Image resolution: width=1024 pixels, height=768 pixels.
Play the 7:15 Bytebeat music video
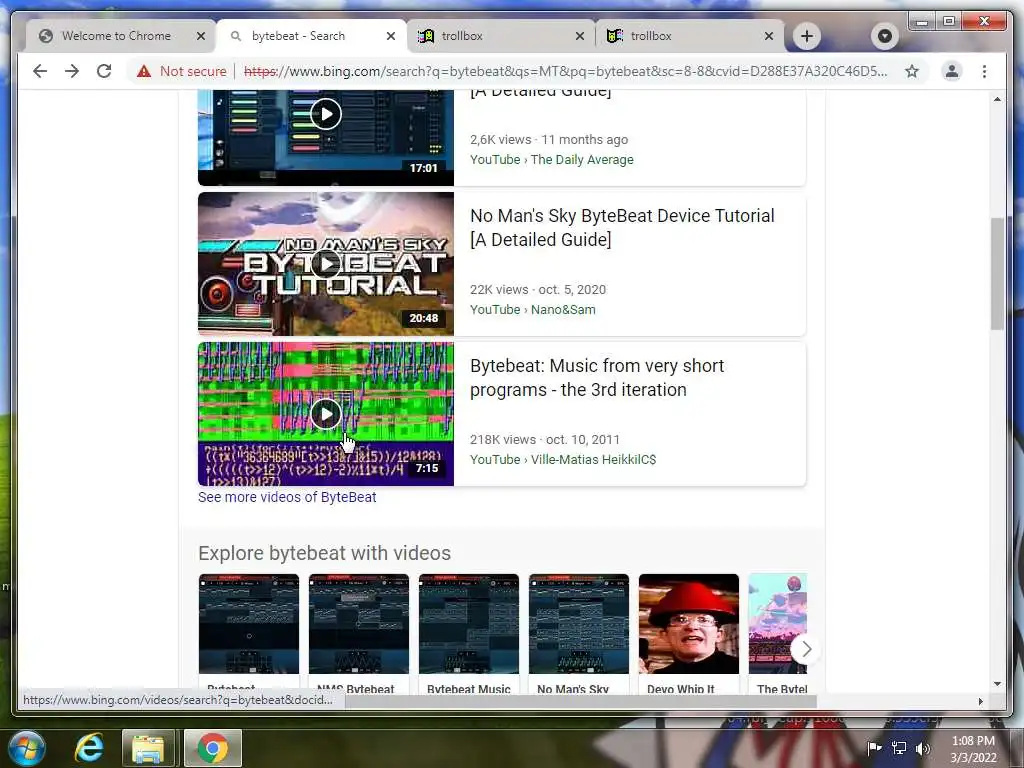pyautogui.click(x=326, y=414)
